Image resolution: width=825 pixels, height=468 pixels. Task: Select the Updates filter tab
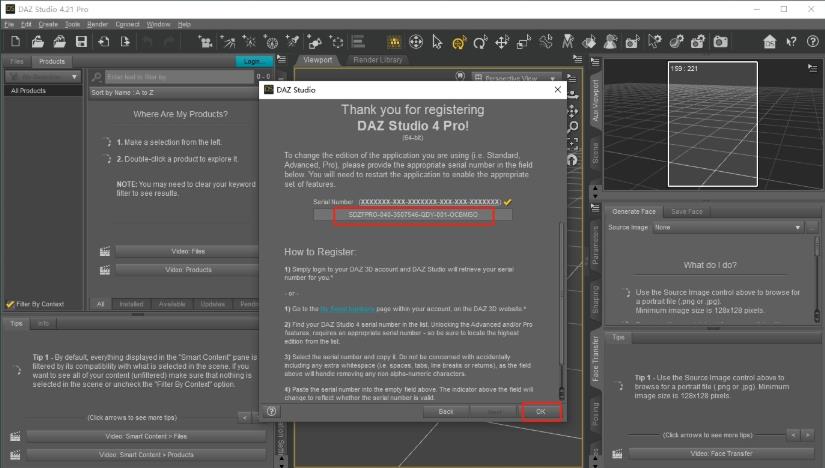click(x=213, y=304)
